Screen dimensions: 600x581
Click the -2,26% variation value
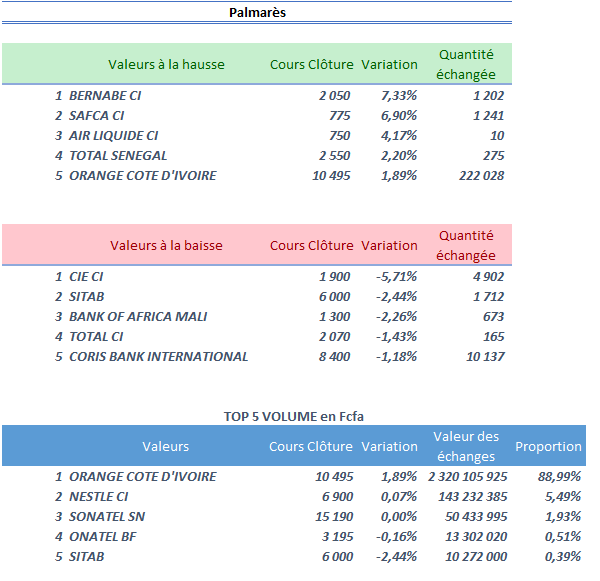point(396,316)
